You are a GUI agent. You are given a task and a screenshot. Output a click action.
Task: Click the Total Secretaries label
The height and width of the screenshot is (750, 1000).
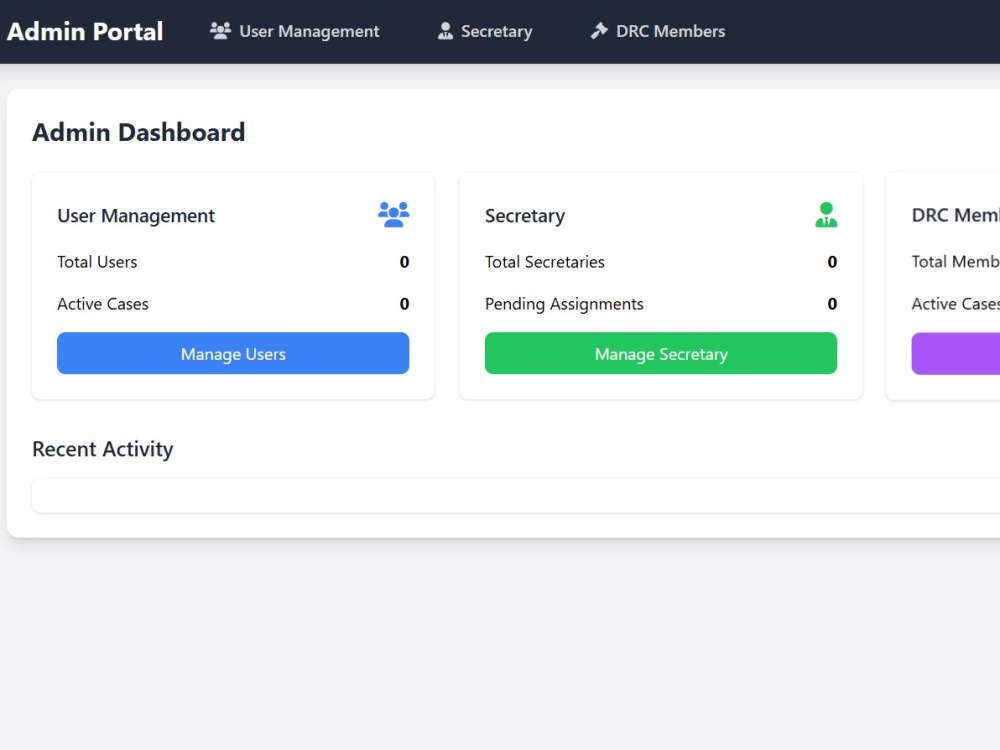545,262
